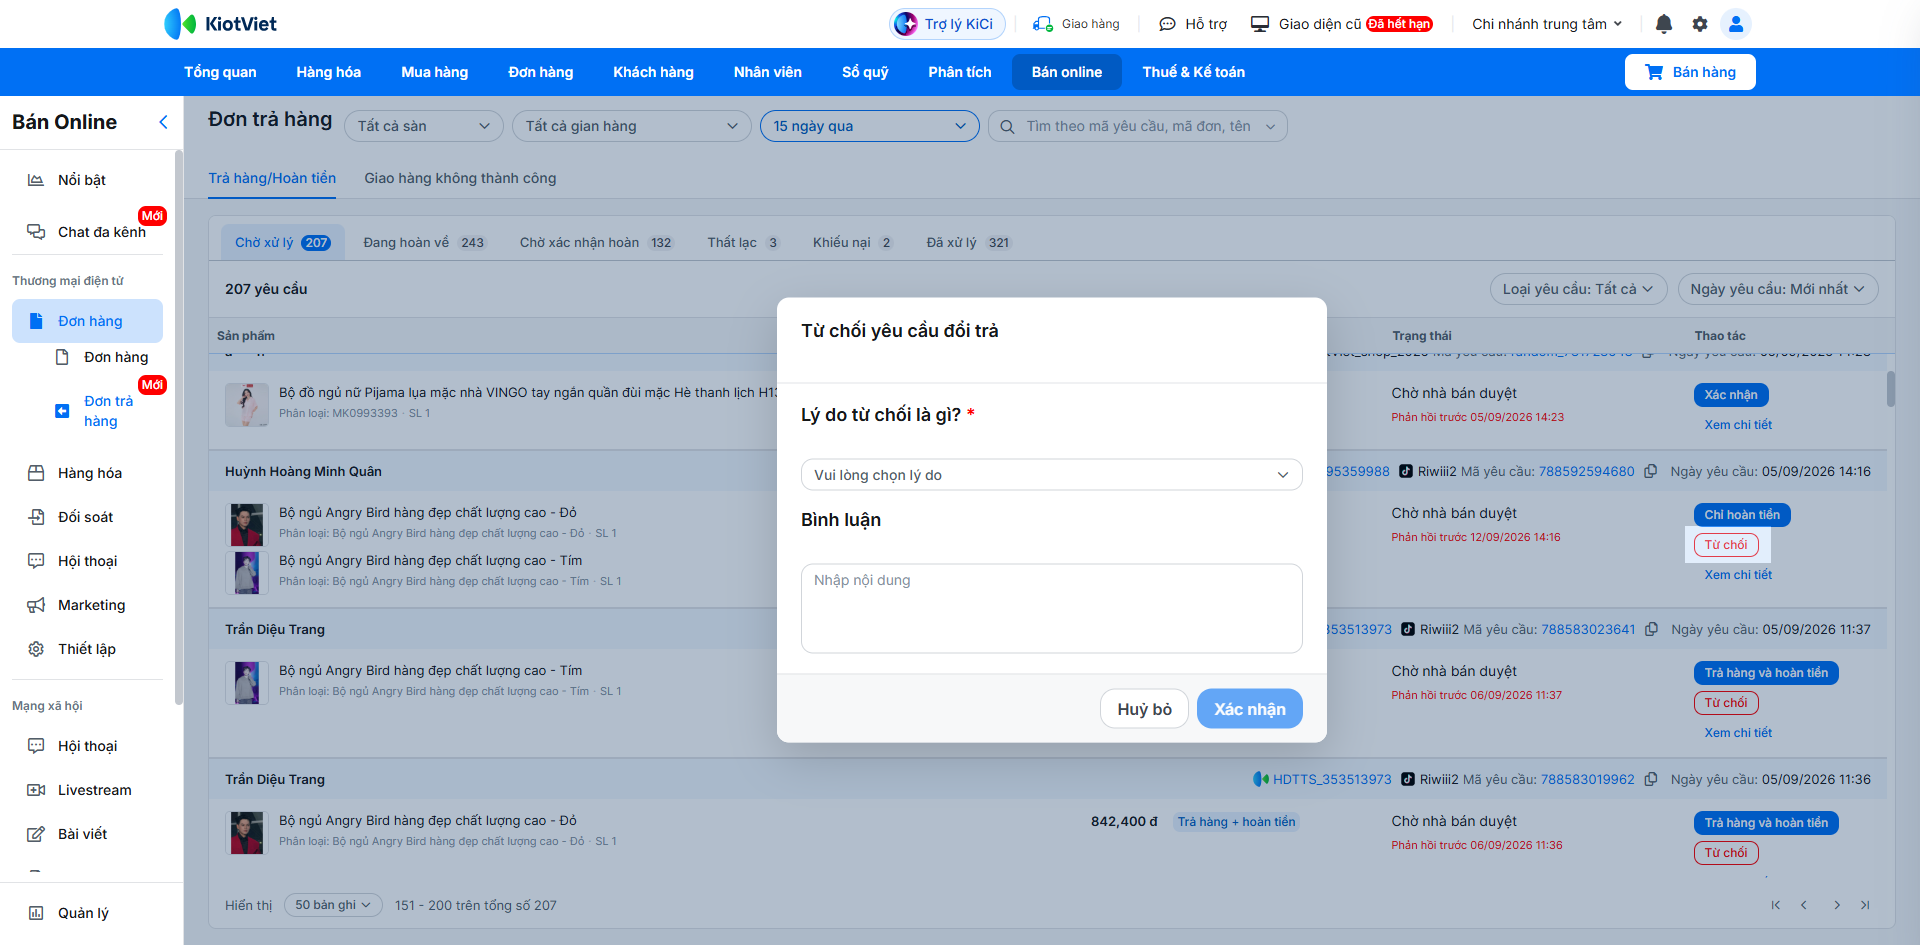
Task: Change '50 bản ghi' page size
Action: pos(333,905)
